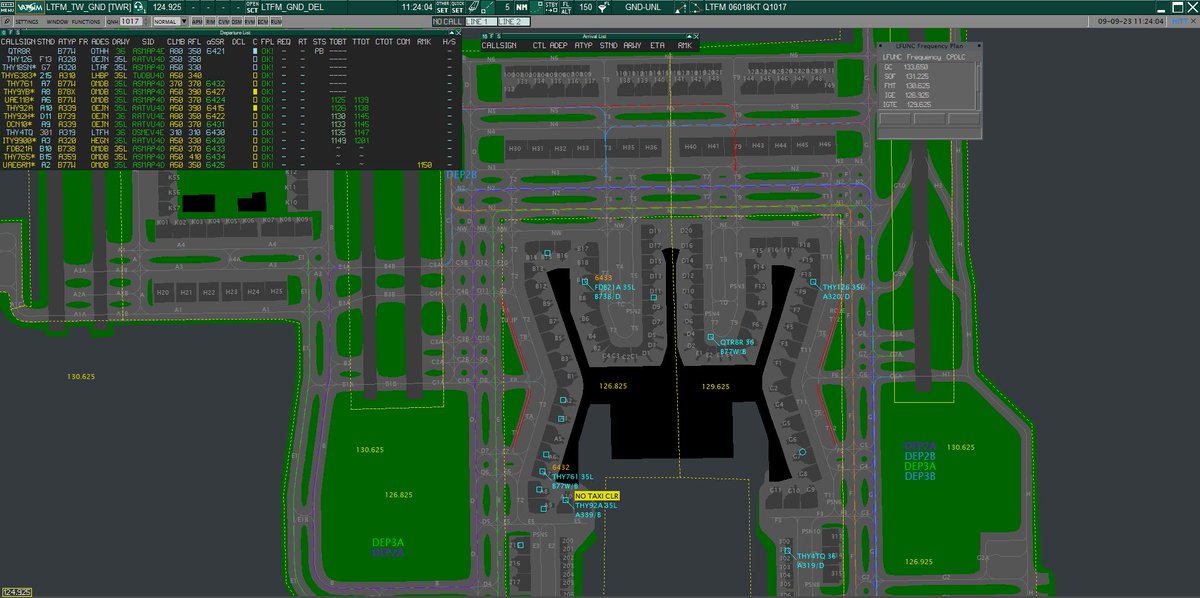Viewport: 1200px width, 598px height.
Task: Toggle the CVW button
Action: coord(223,20)
